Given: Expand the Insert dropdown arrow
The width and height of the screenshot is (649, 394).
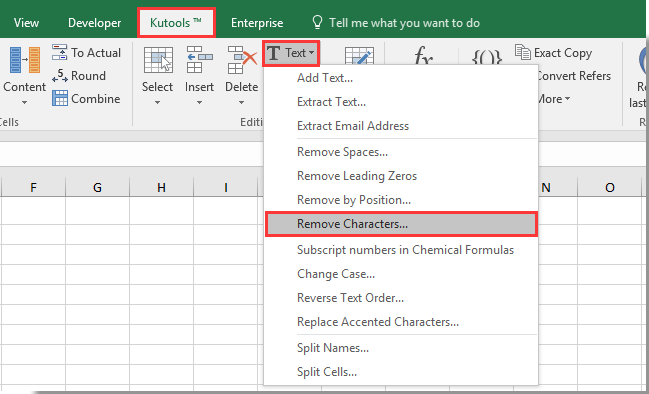Looking at the screenshot, I should [x=199, y=103].
